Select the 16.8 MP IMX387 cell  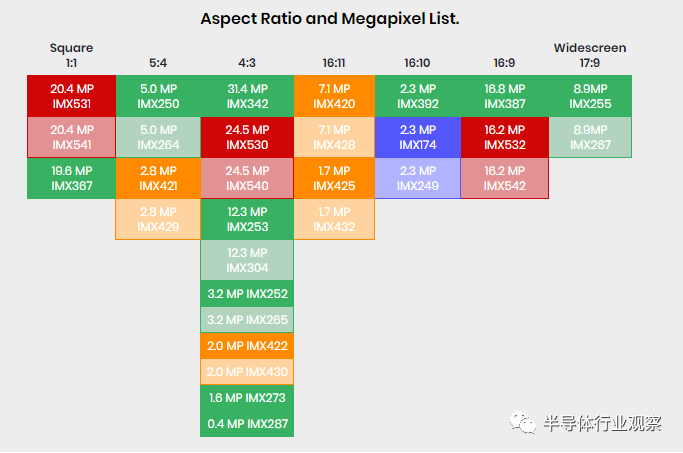coord(505,96)
